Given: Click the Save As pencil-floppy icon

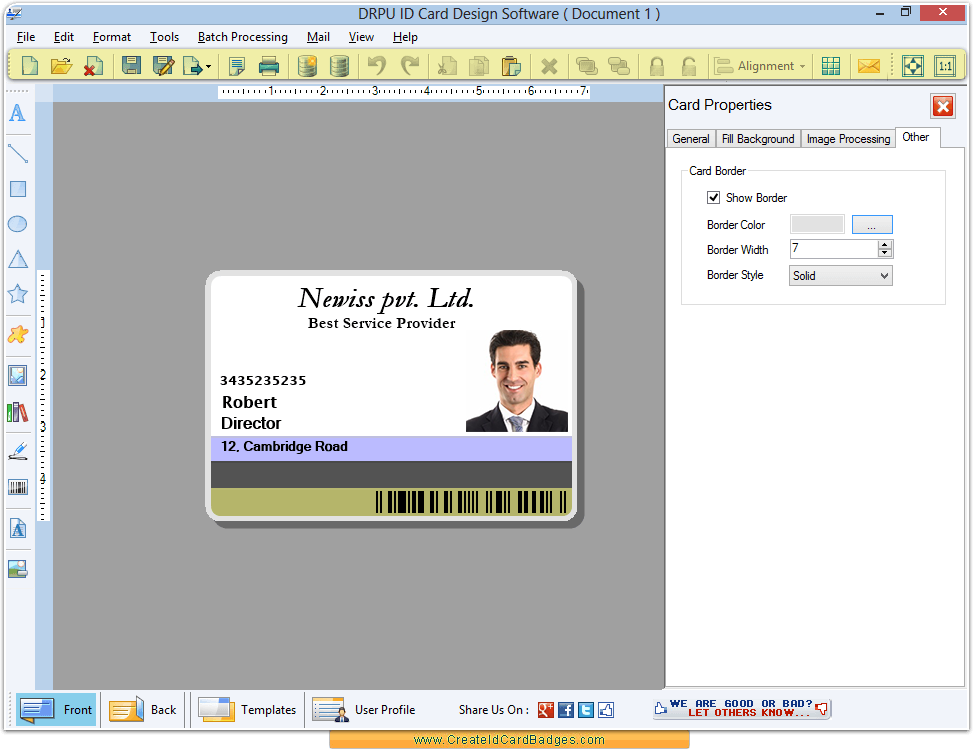Looking at the screenshot, I should coord(163,65).
